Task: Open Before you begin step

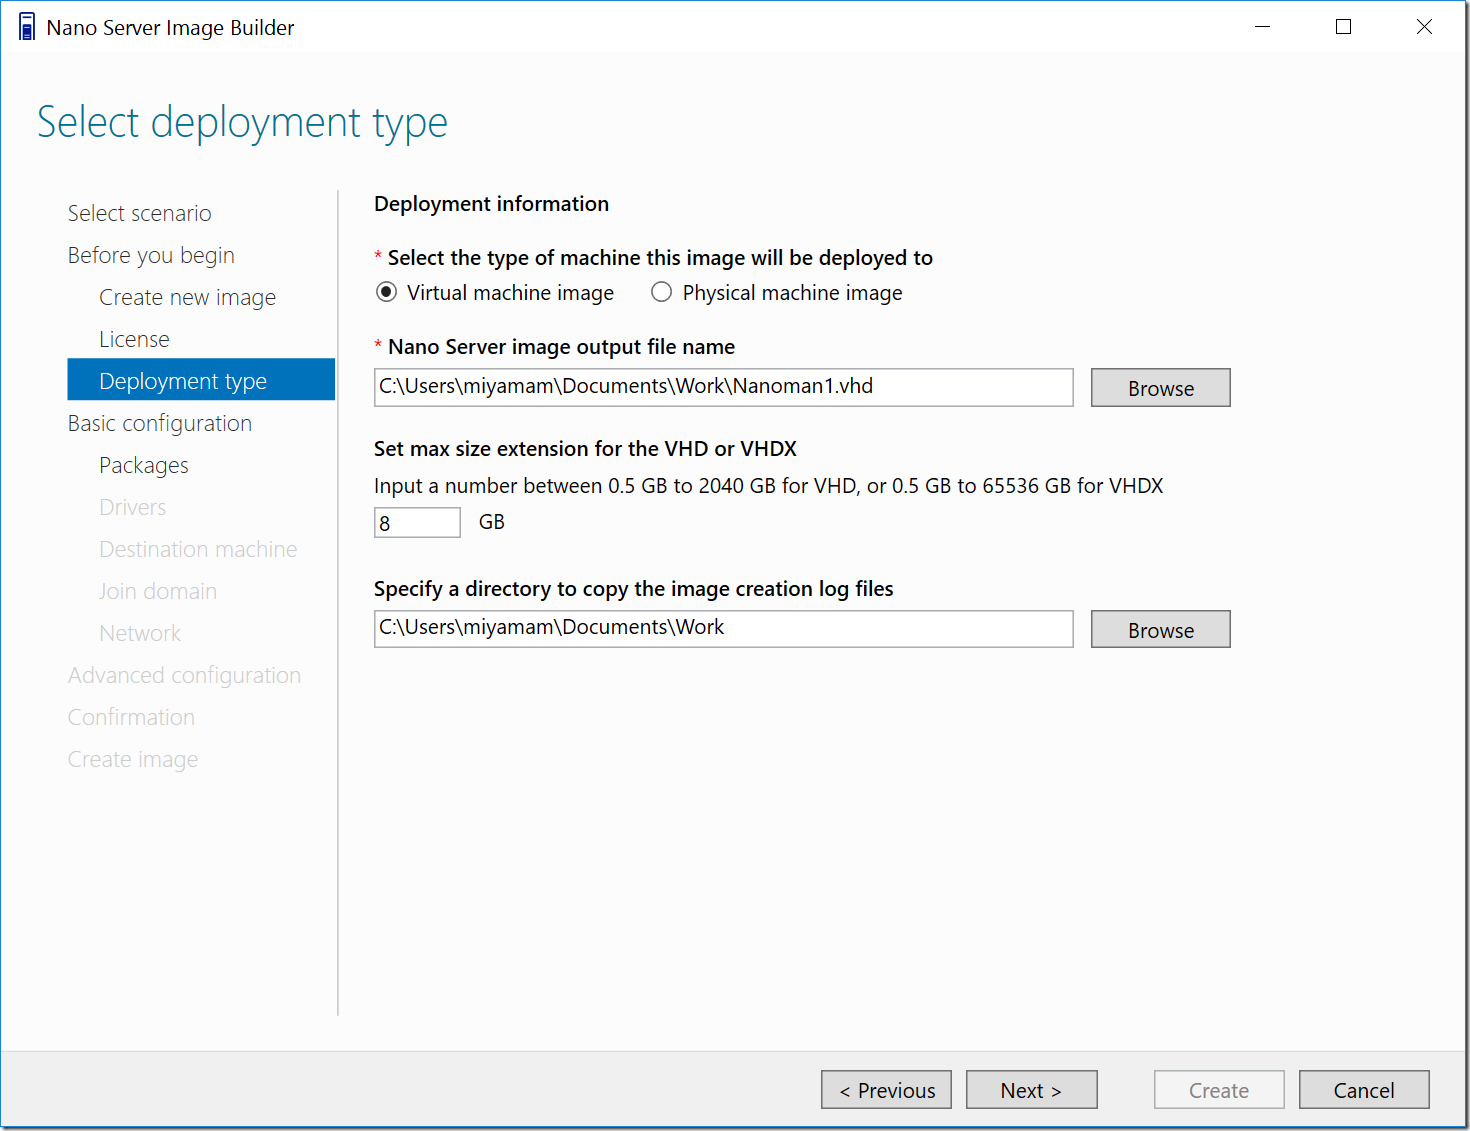Action: [151, 255]
